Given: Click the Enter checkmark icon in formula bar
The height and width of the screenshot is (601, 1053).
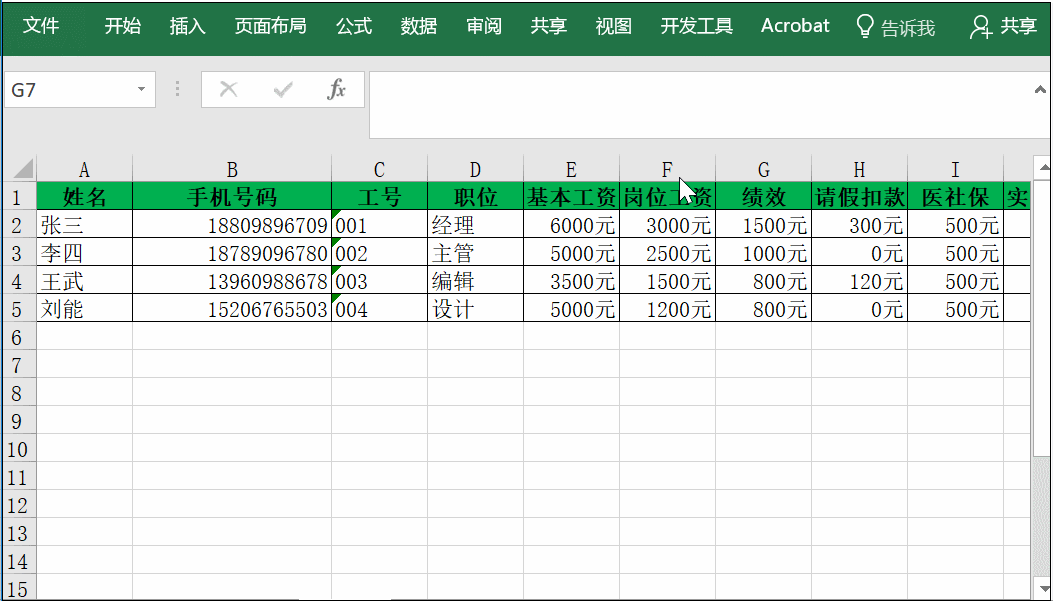Looking at the screenshot, I should (x=283, y=90).
